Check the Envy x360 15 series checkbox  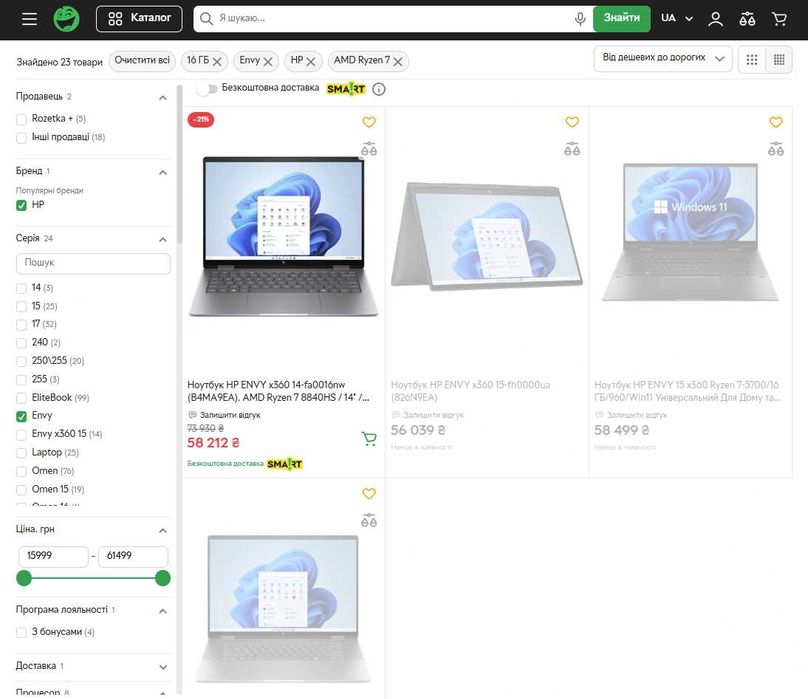point(21,435)
